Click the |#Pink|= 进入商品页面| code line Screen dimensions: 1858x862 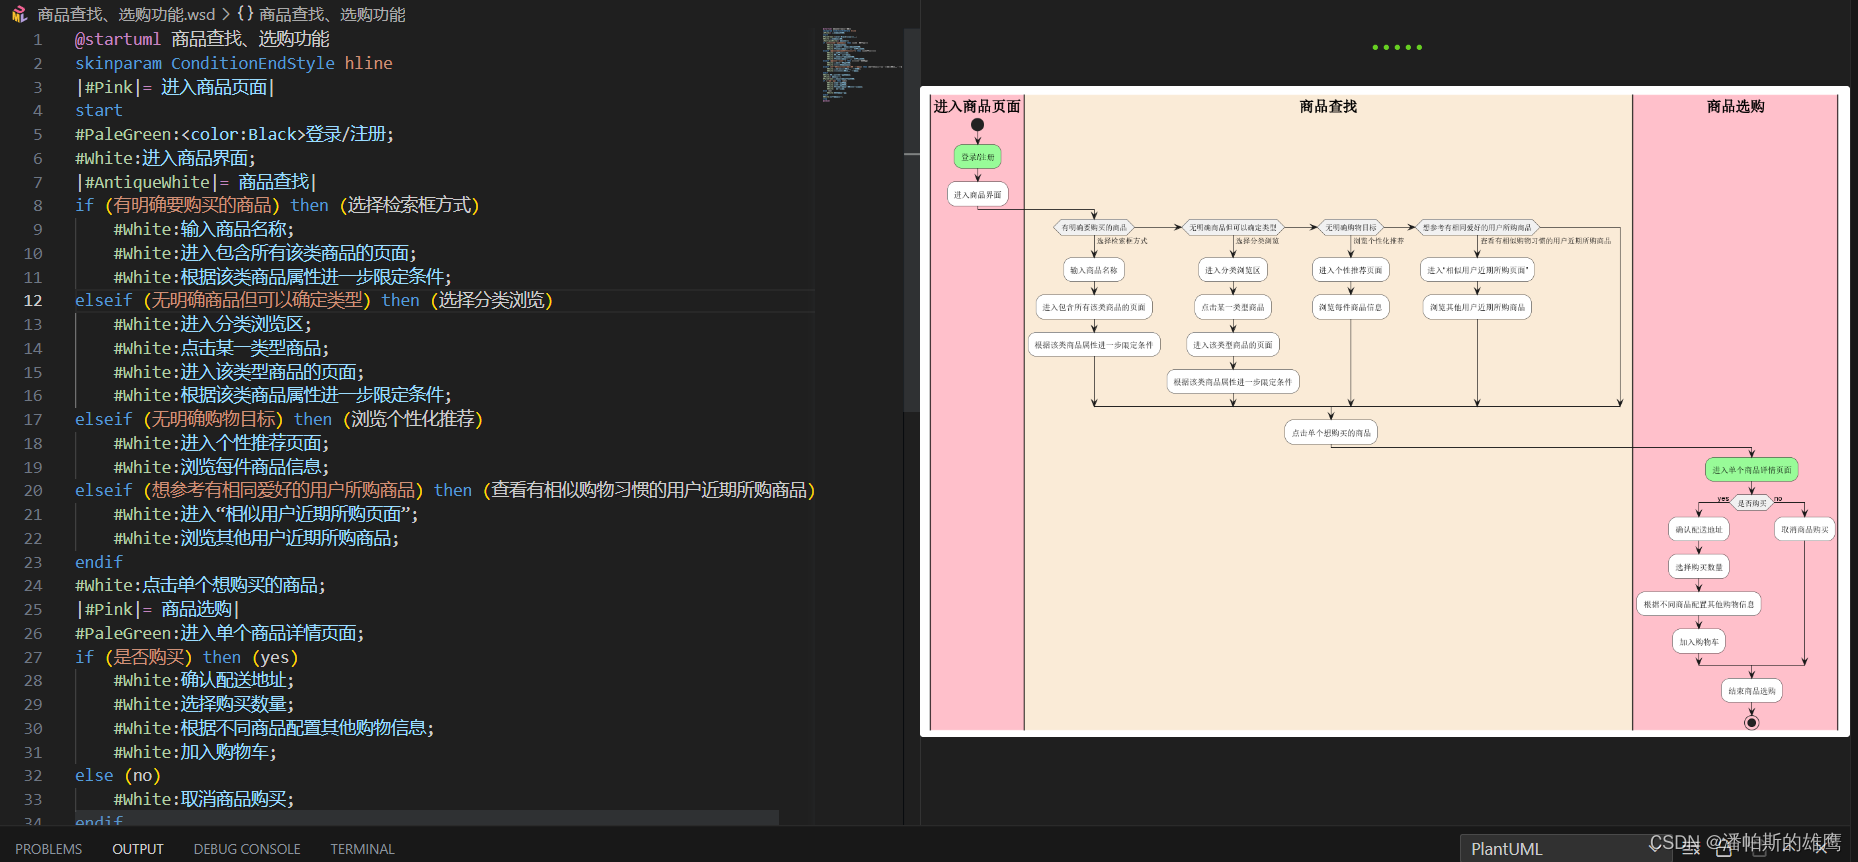point(175,87)
